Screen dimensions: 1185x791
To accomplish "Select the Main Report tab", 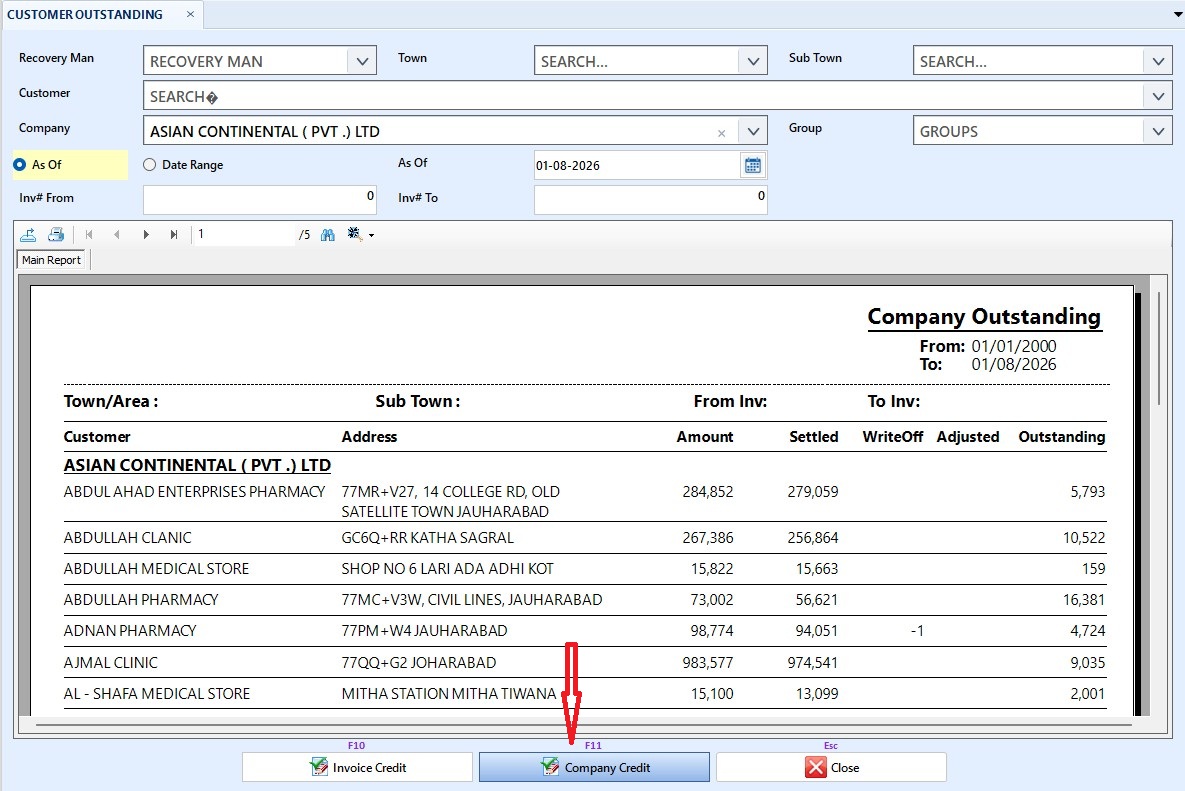I will (x=51, y=260).
